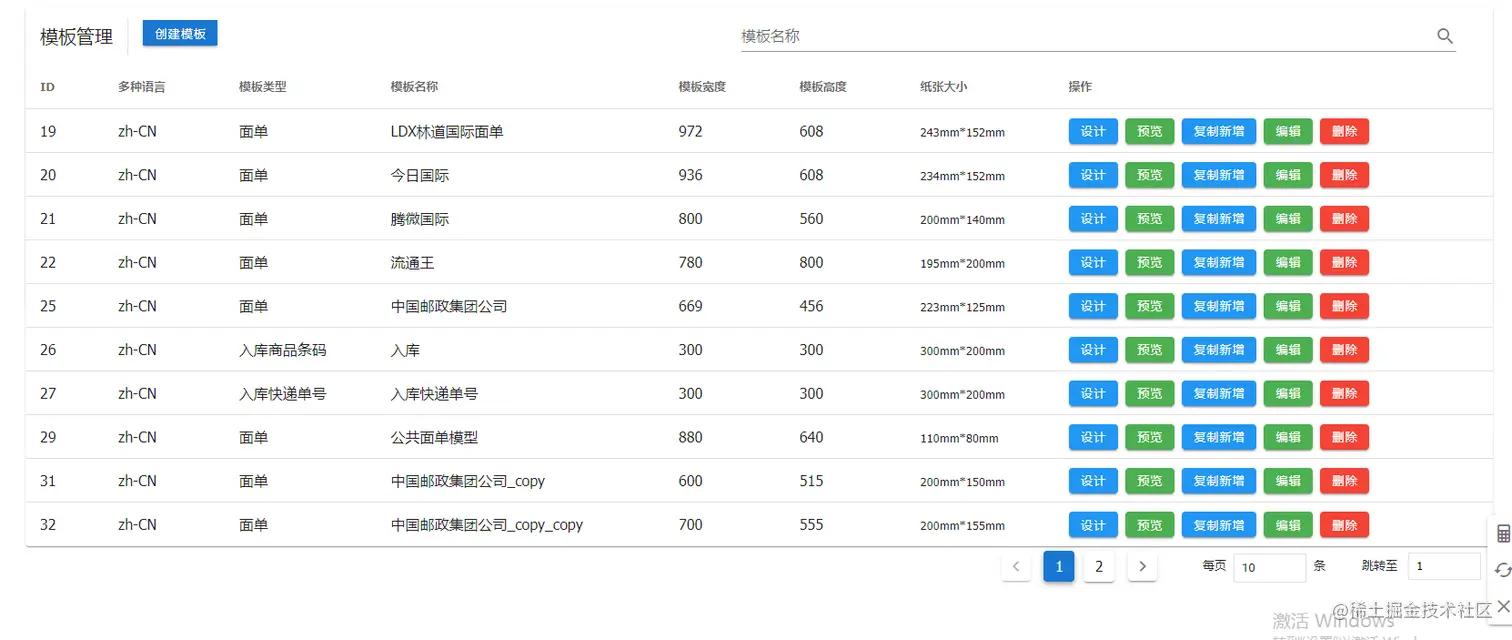Click 设计 for 今日国际 row

point(1093,175)
